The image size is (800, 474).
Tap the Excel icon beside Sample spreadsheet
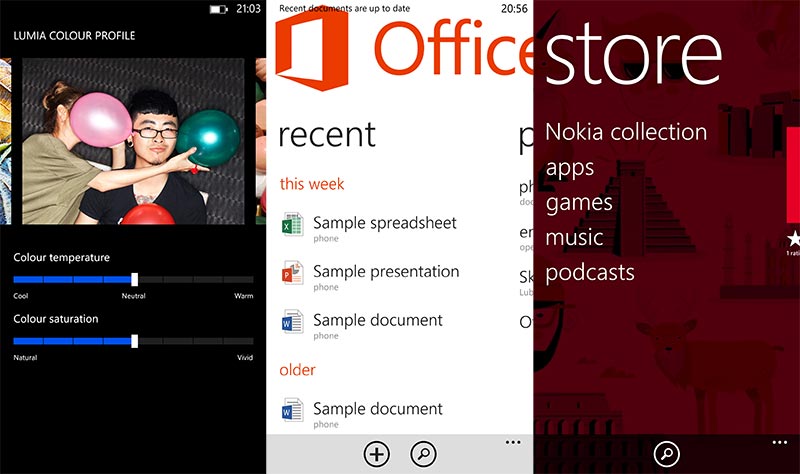point(292,224)
